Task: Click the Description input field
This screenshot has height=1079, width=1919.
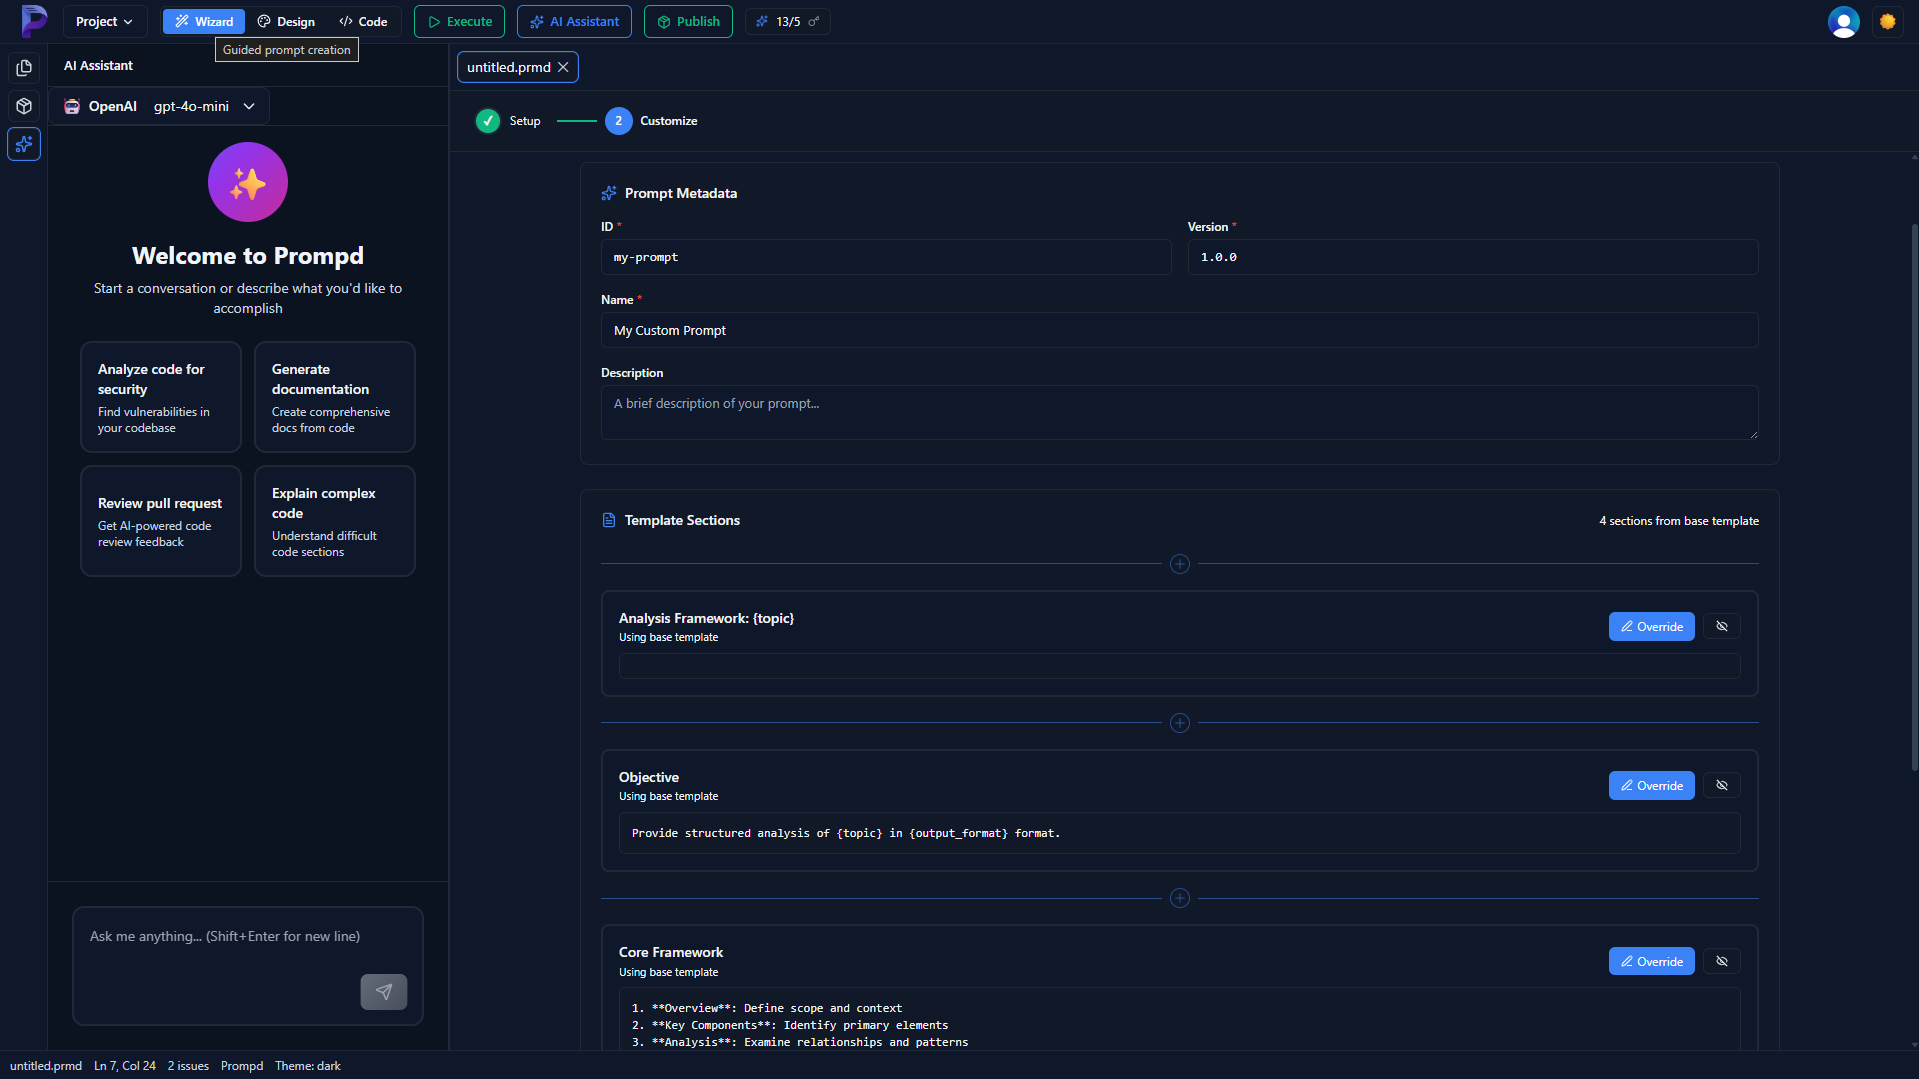Action: click(1178, 412)
